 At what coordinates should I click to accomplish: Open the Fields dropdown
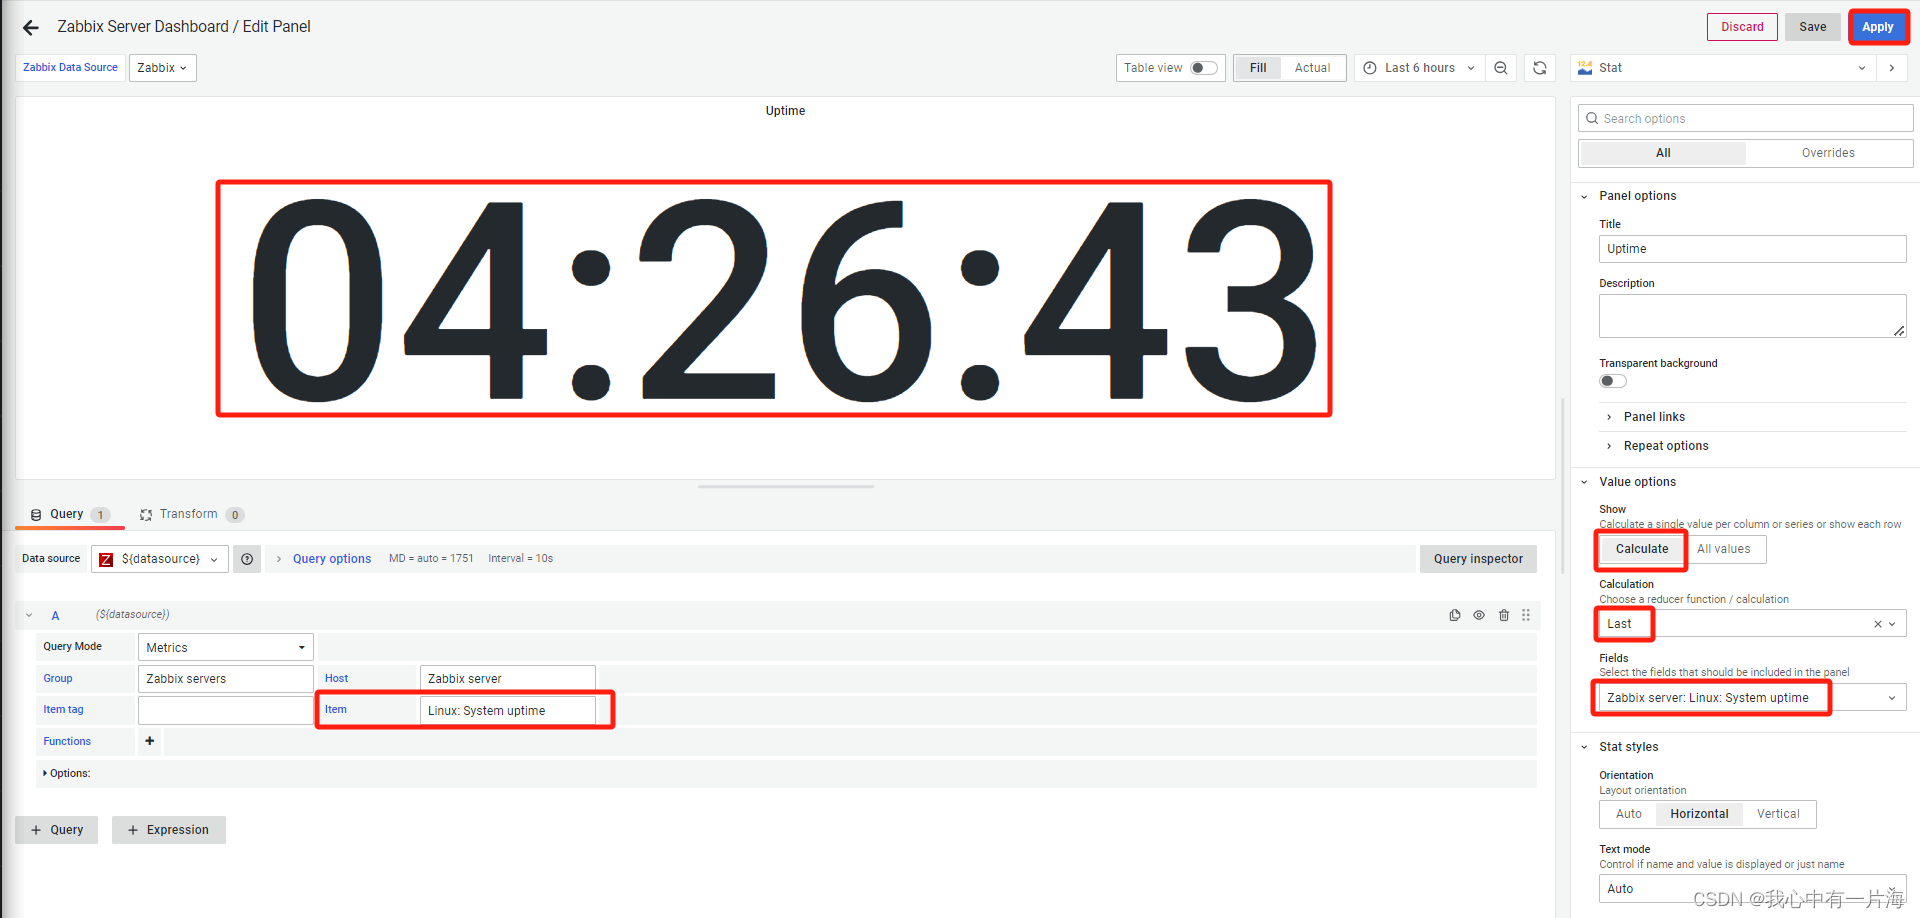(1752, 698)
